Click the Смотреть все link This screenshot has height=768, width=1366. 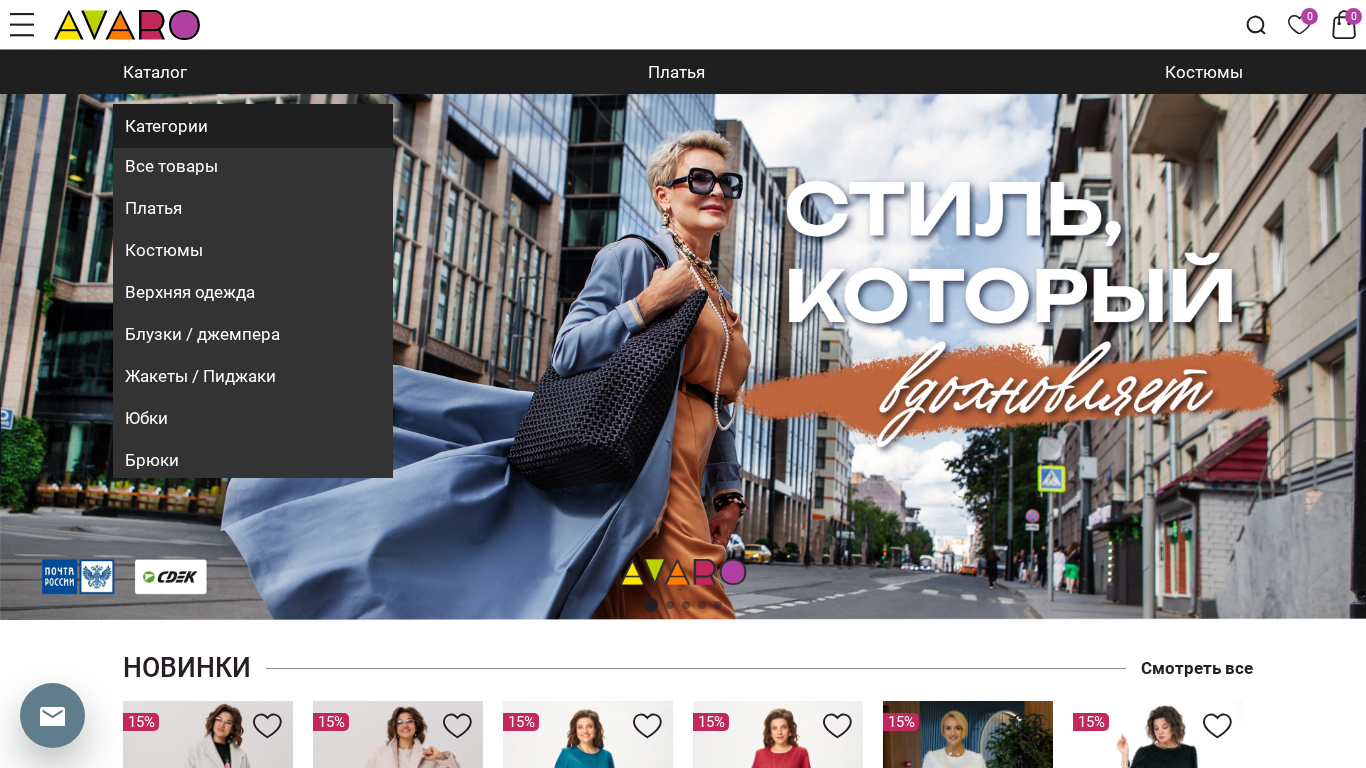pos(1196,668)
